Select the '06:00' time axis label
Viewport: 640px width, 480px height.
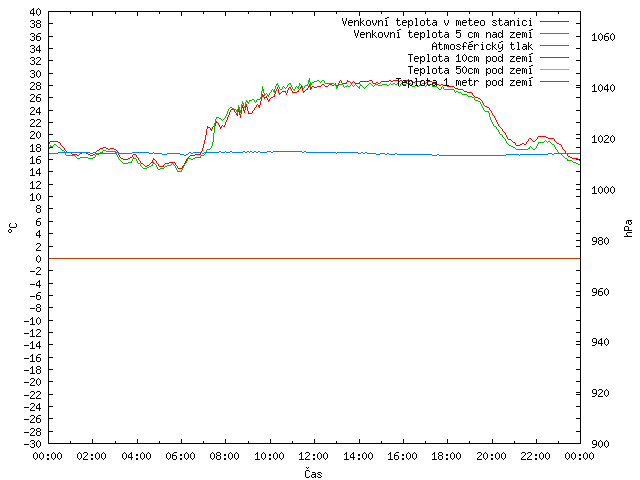click(x=180, y=456)
